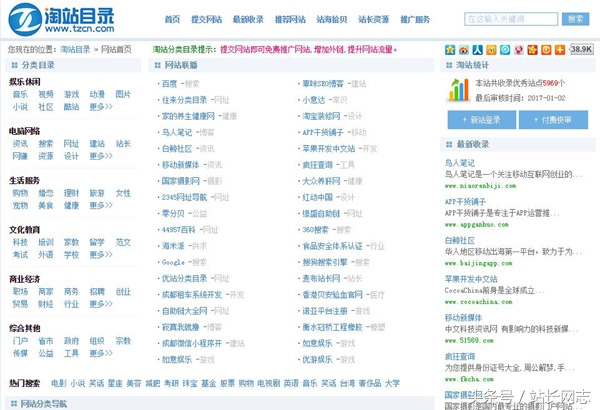Open the 音乐 category link under 娱乐休闲

(x=20, y=95)
